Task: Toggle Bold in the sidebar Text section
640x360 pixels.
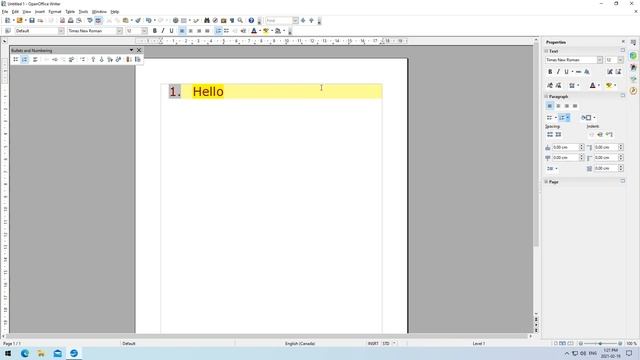Action: pos(550,72)
